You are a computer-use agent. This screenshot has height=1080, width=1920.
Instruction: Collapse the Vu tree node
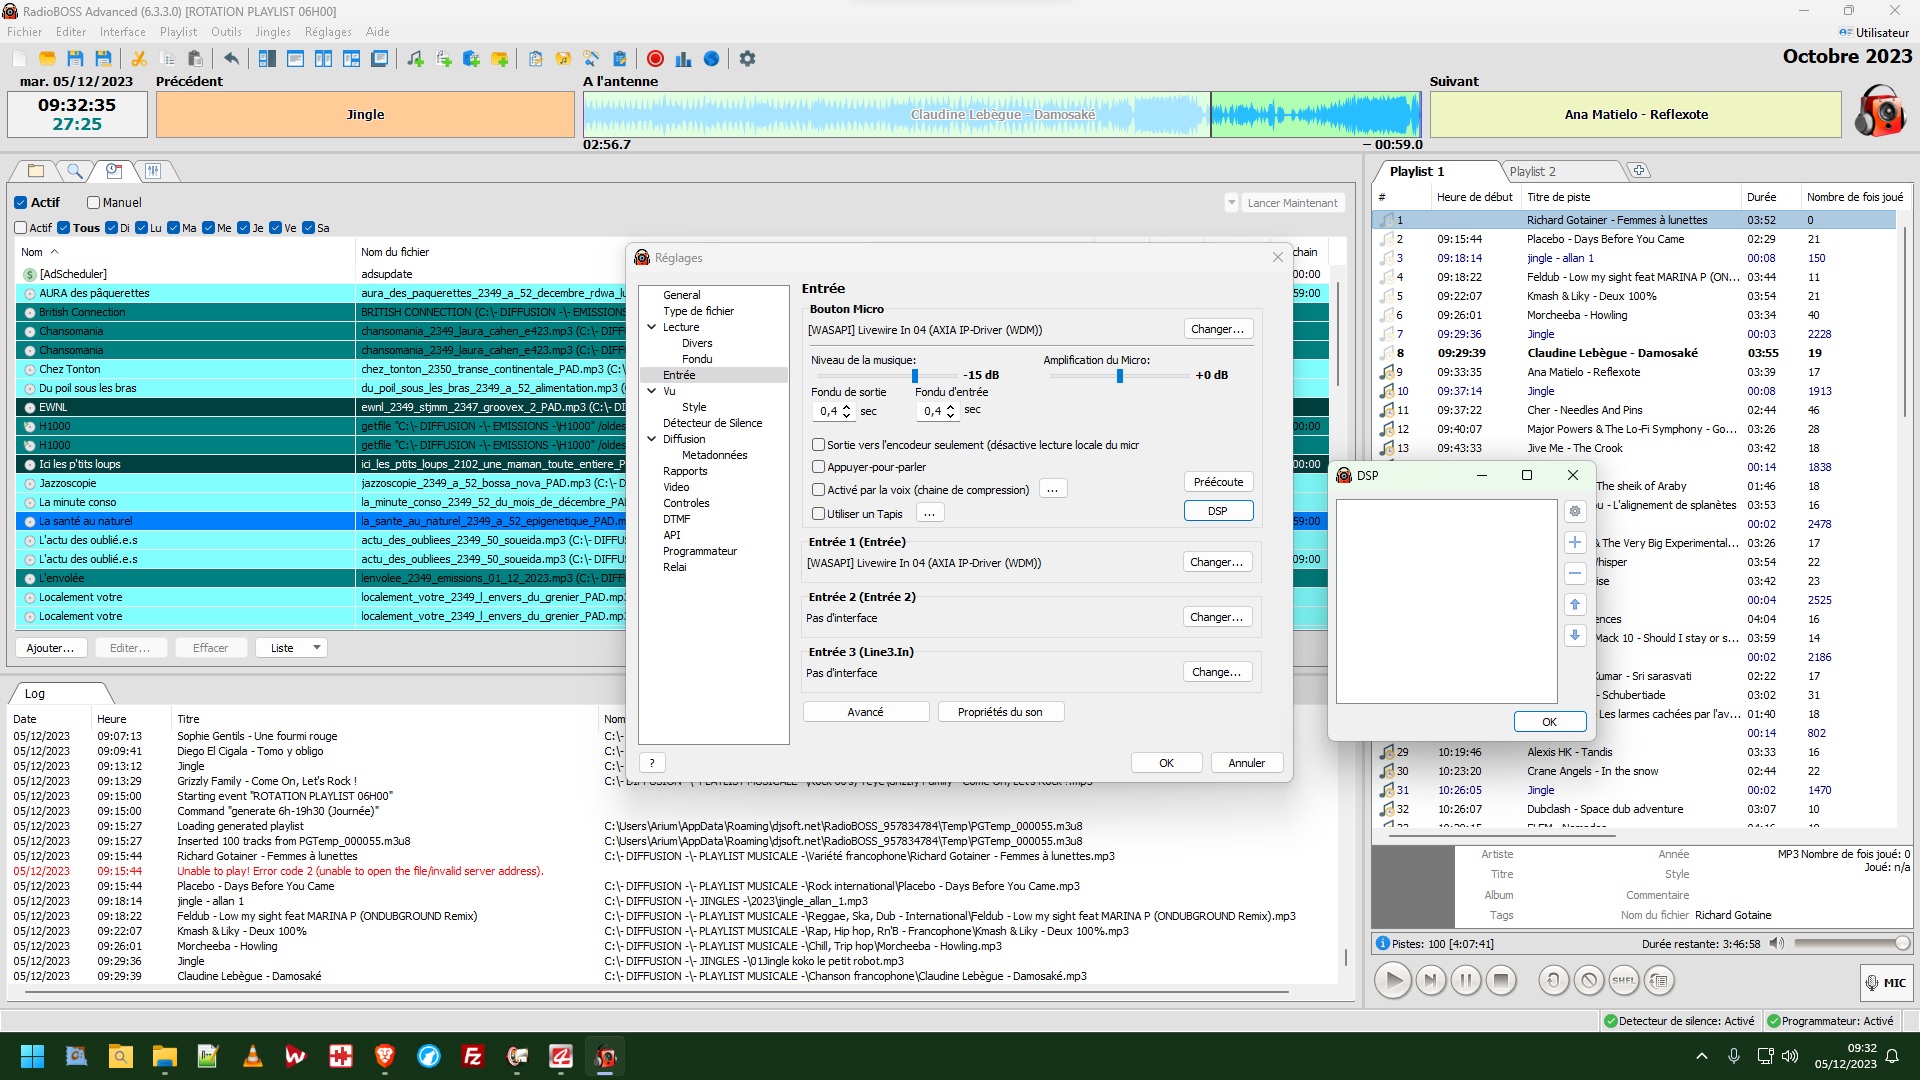pyautogui.click(x=652, y=391)
